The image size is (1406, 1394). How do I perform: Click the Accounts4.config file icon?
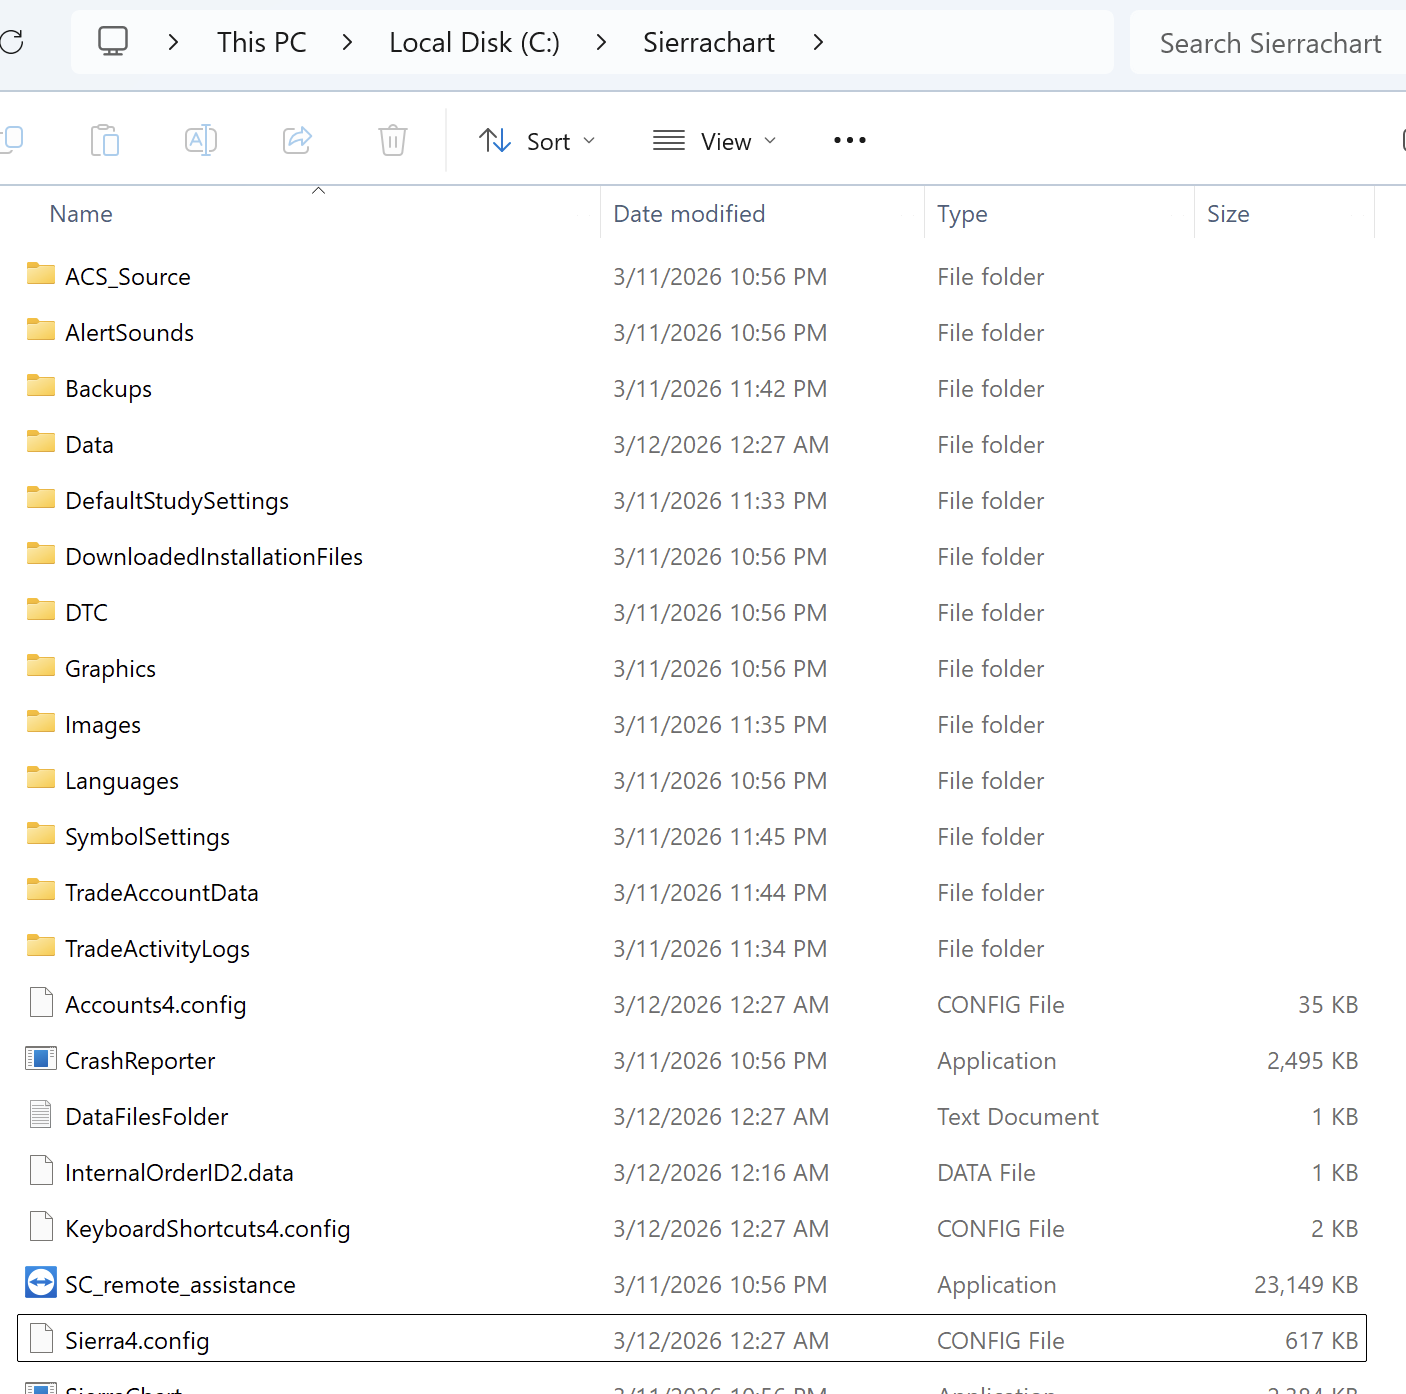pos(41,1002)
